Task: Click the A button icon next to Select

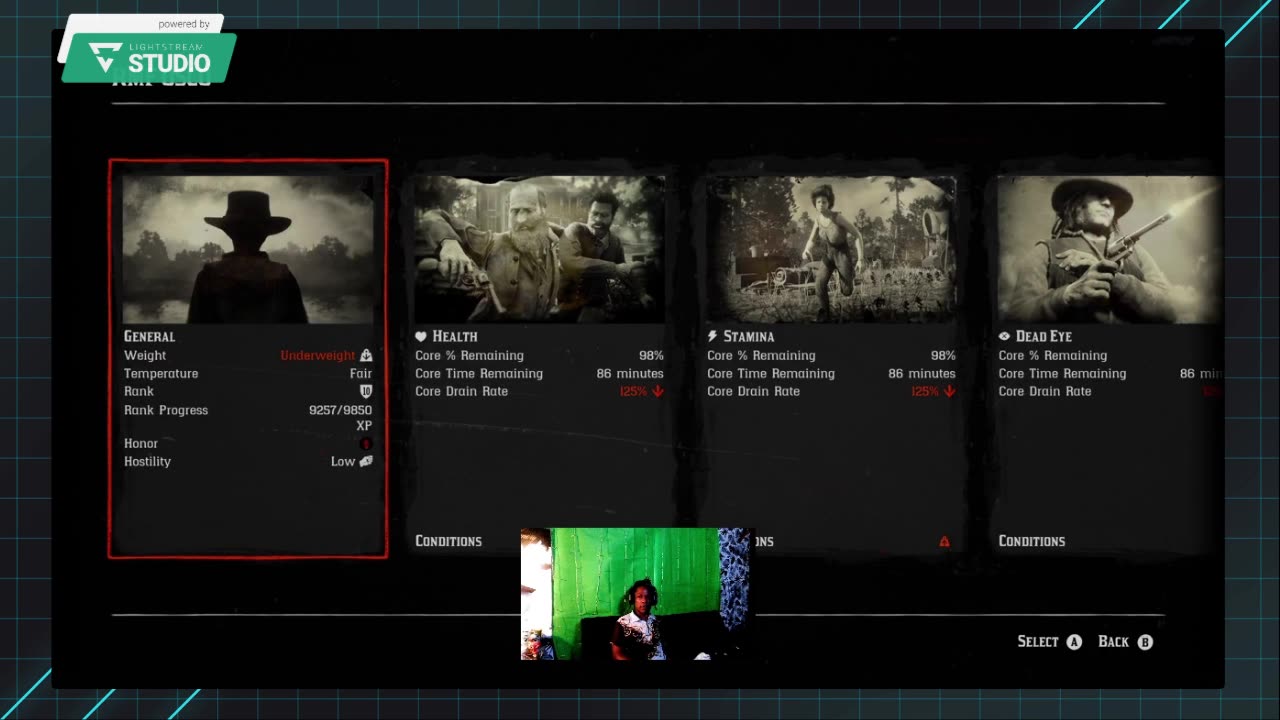Action: 1074,642
